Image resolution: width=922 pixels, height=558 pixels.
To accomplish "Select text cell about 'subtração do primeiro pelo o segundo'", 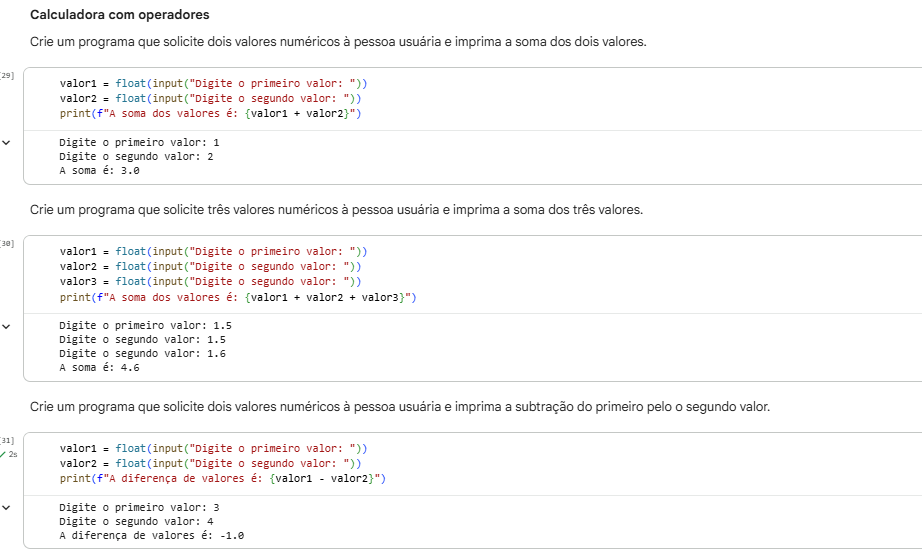I will pos(400,407).
